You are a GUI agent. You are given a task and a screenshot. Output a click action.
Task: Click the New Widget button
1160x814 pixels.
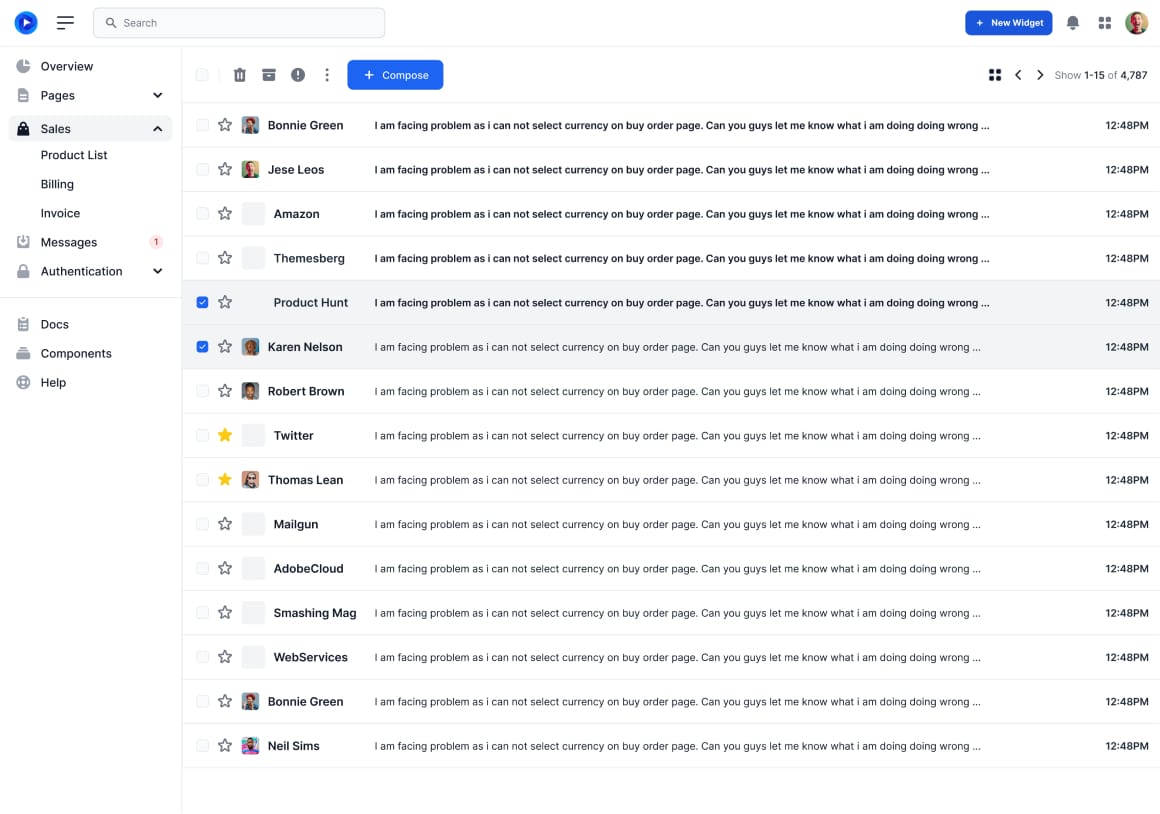coord(1008,23)
